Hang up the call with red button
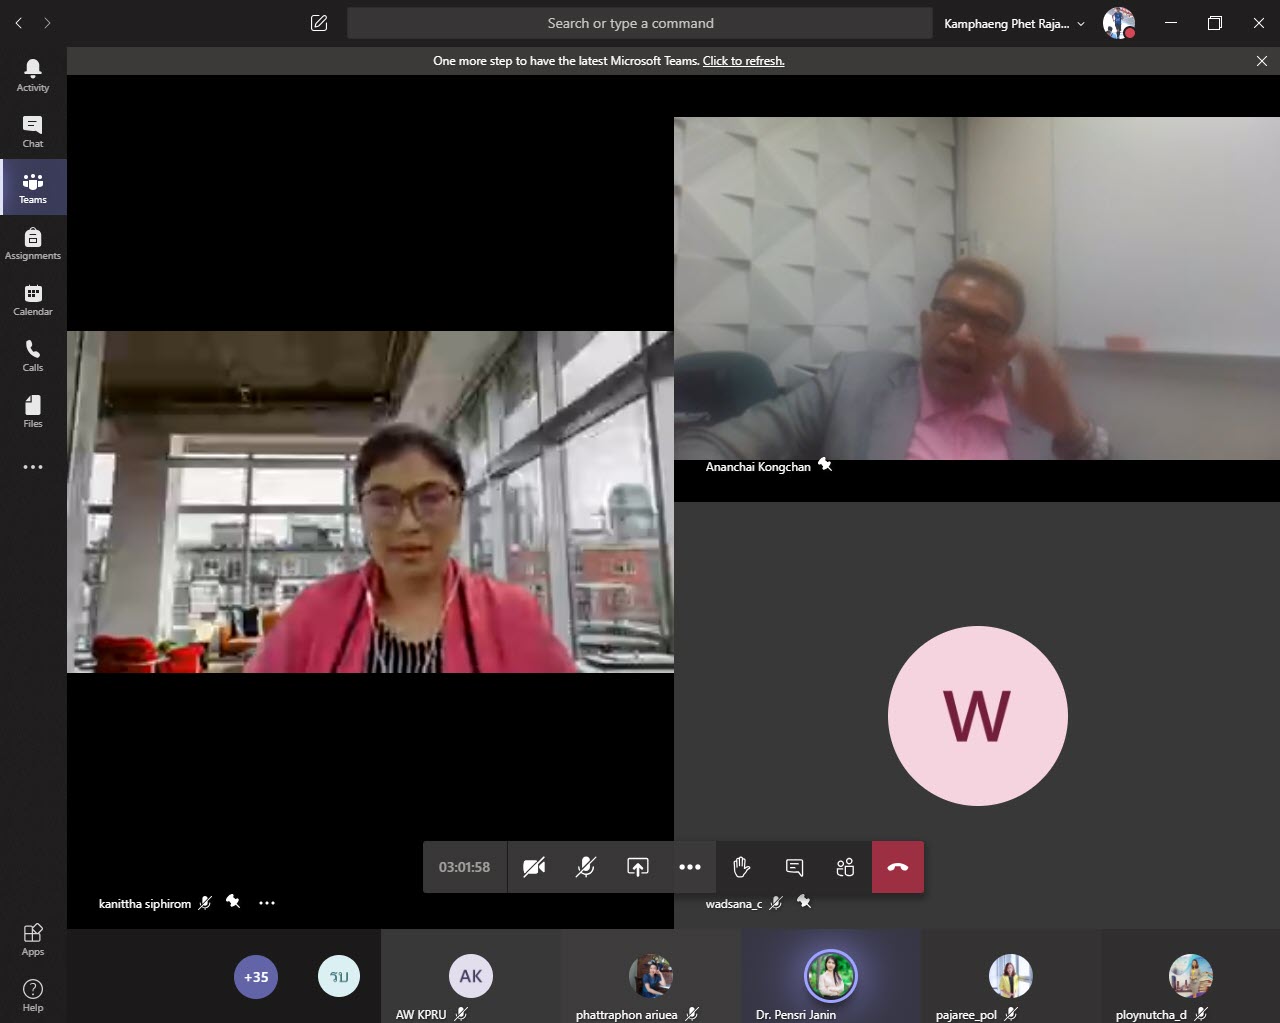Image resolution: width=1280 pixels, height=1023 pixels. [897, 867]
